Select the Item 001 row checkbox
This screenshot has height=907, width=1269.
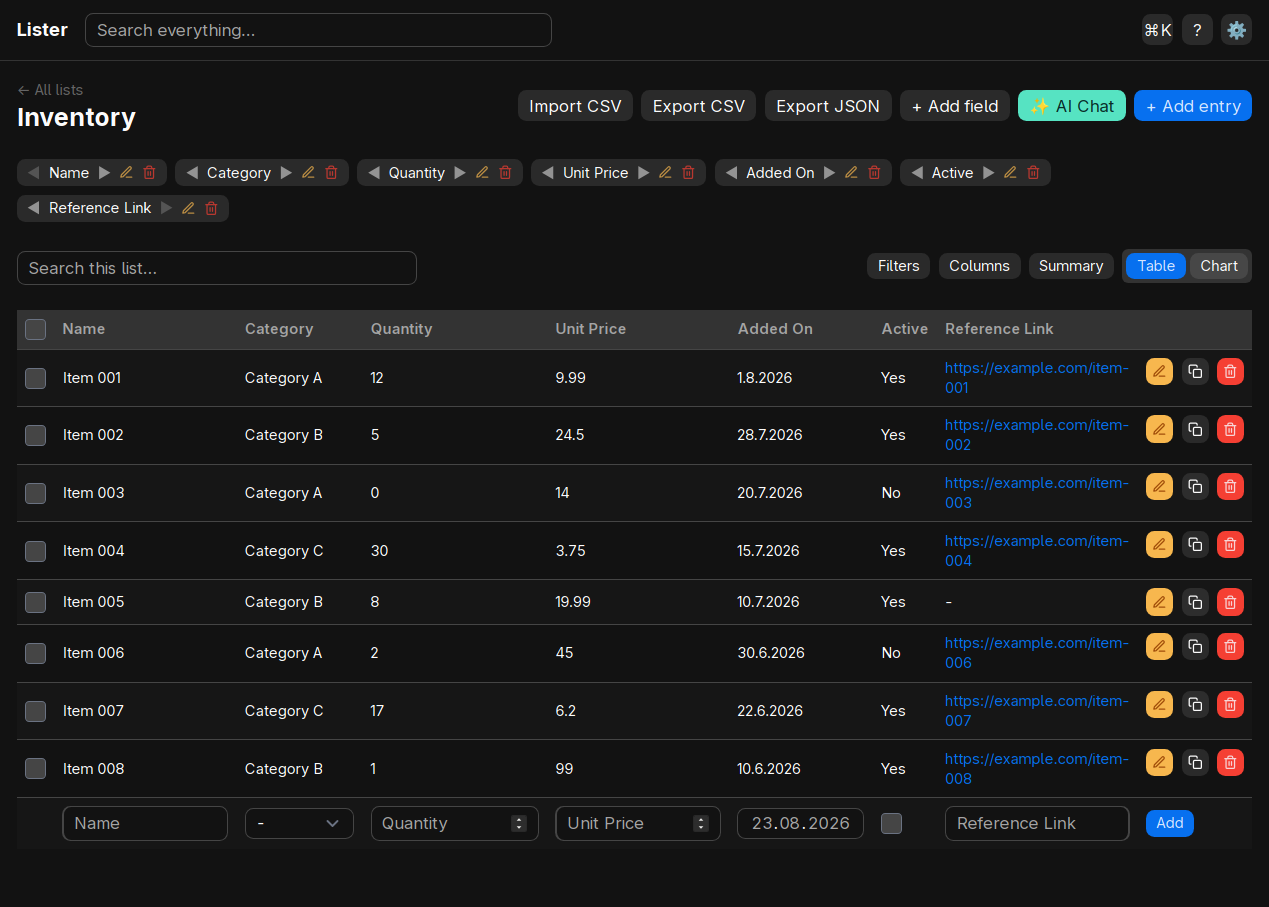point(36,378)
